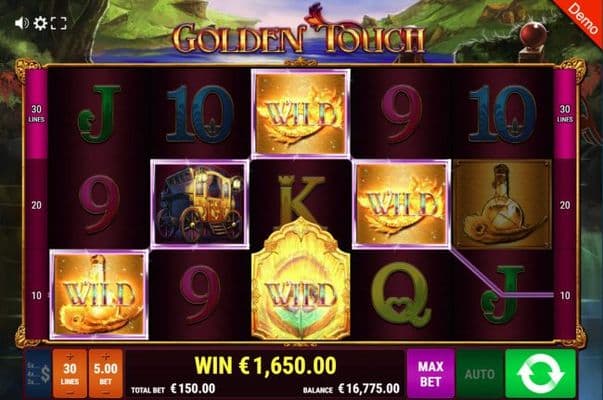Open the settings gear icon

coord(40,23)
